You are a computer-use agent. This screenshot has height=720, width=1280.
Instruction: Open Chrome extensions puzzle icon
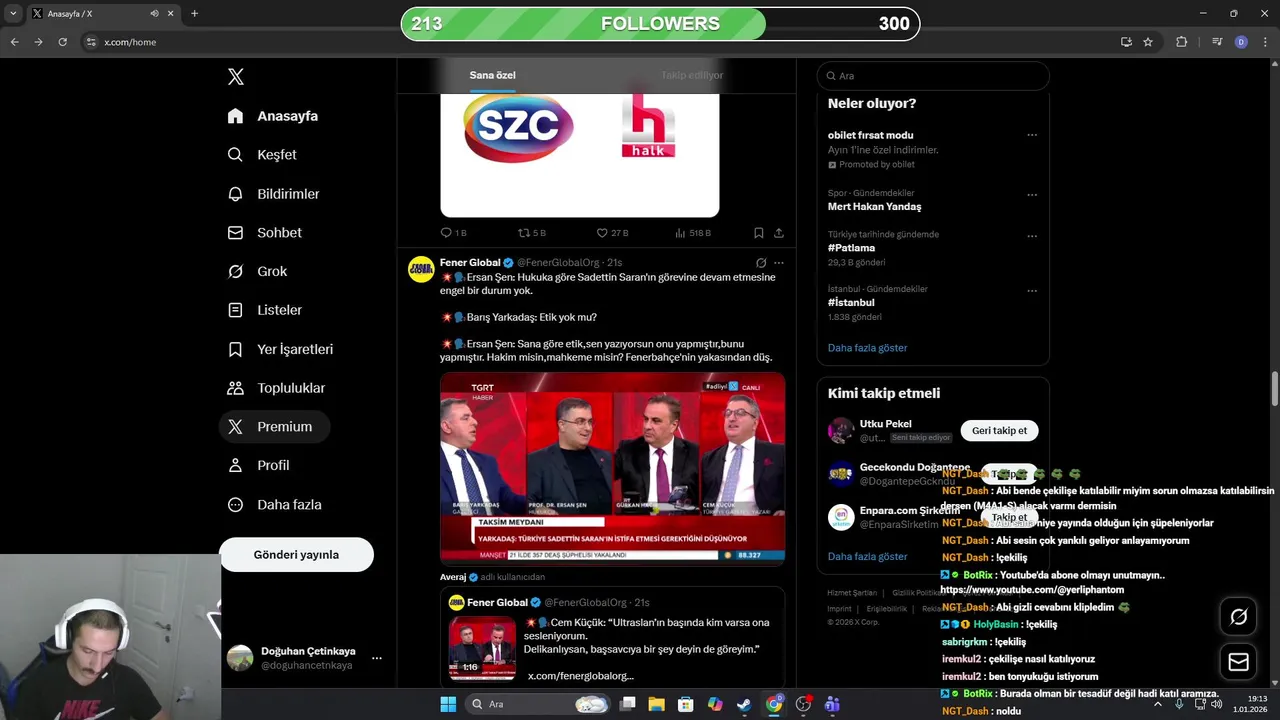[x=1181, y=42]
